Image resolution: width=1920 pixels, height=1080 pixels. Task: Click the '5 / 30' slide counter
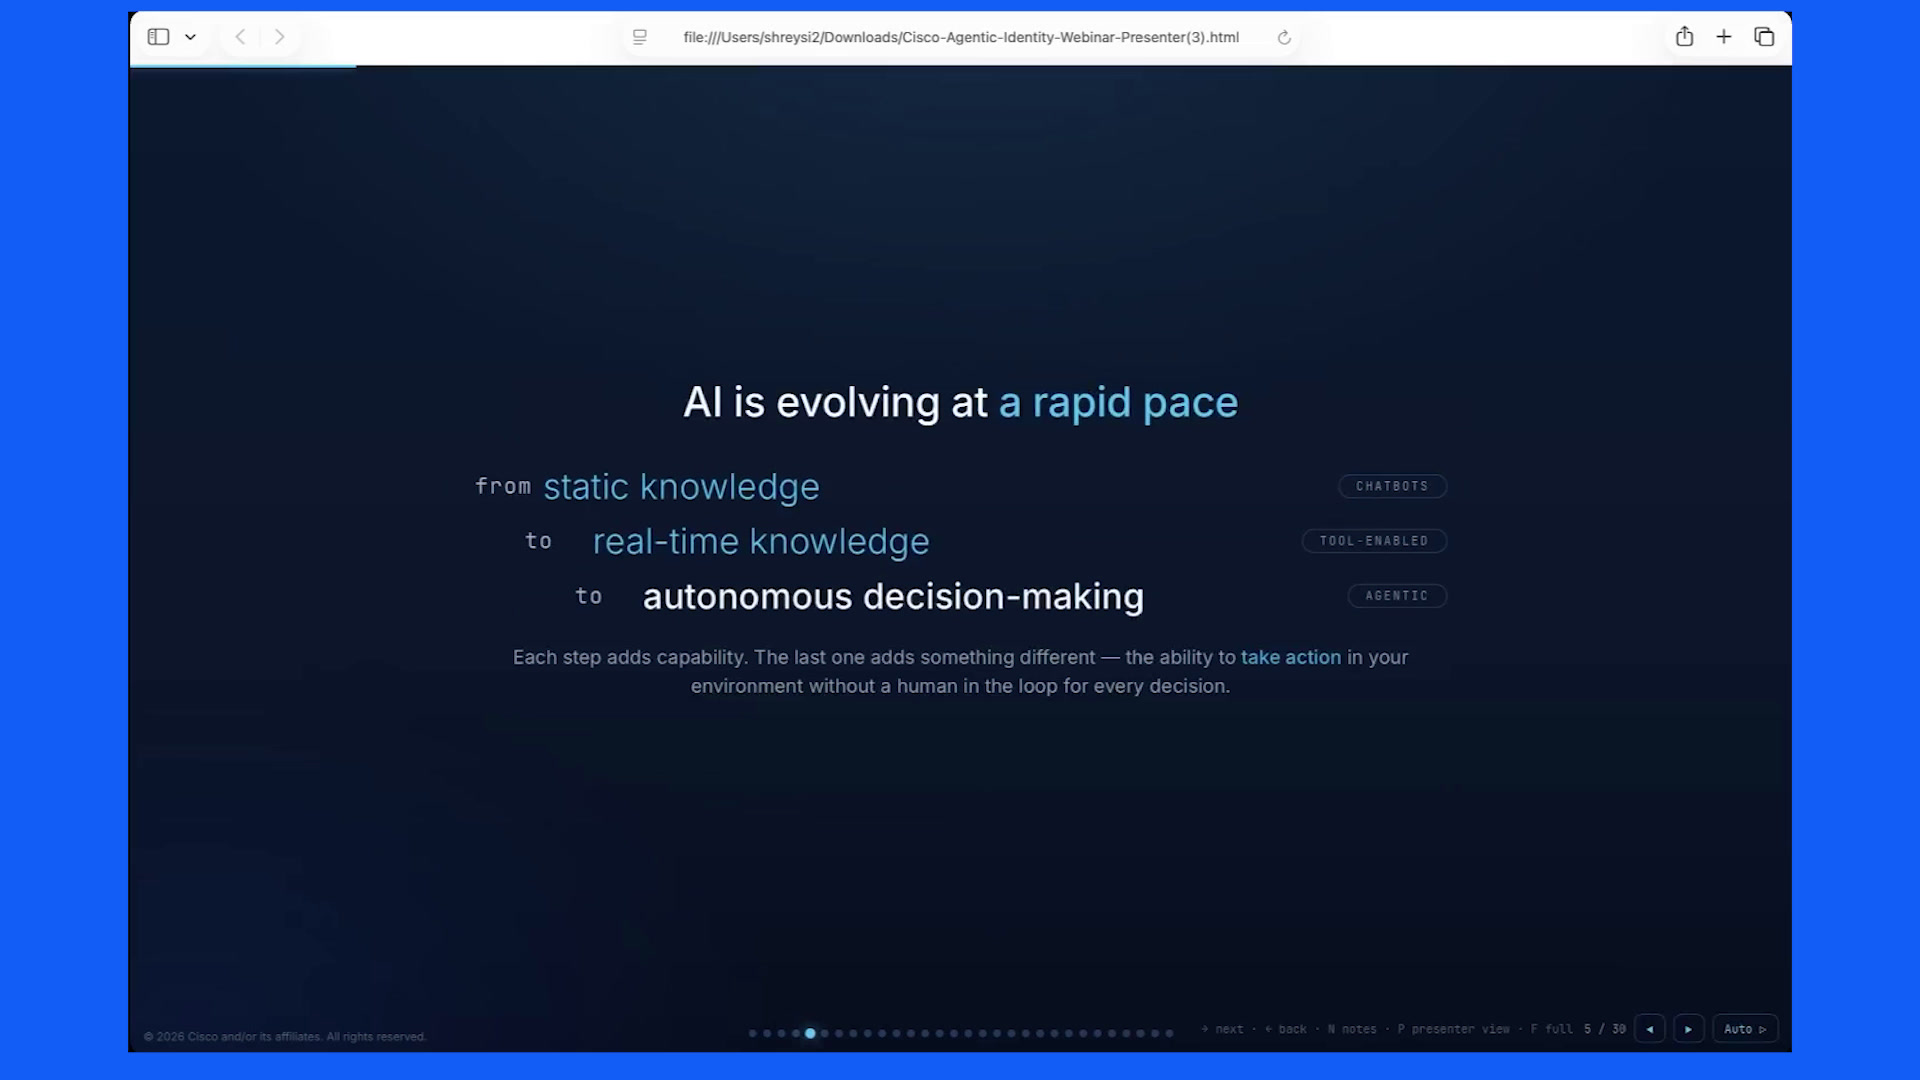1605,1029
